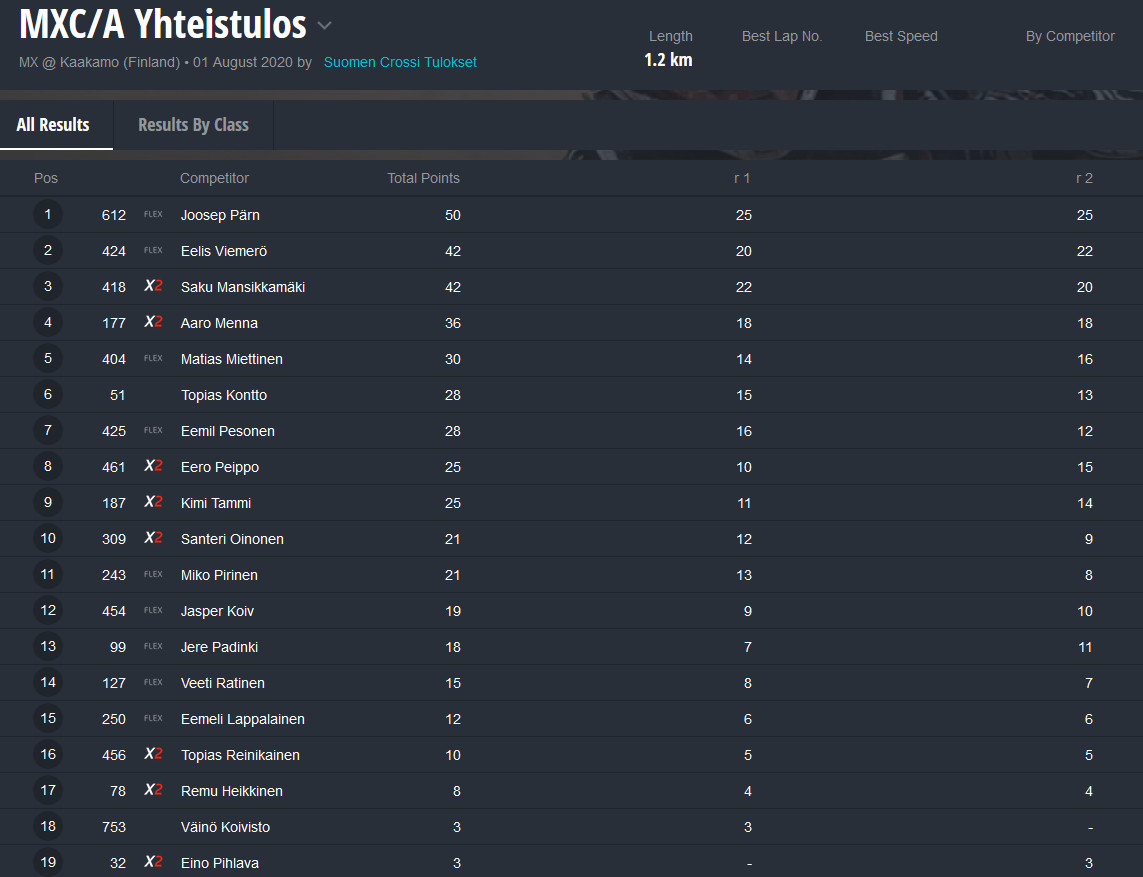Viewport: 1143px width, 877px height.
Task: Click the position 1 badge for Joosep Pärn
Action: (48, 214)
